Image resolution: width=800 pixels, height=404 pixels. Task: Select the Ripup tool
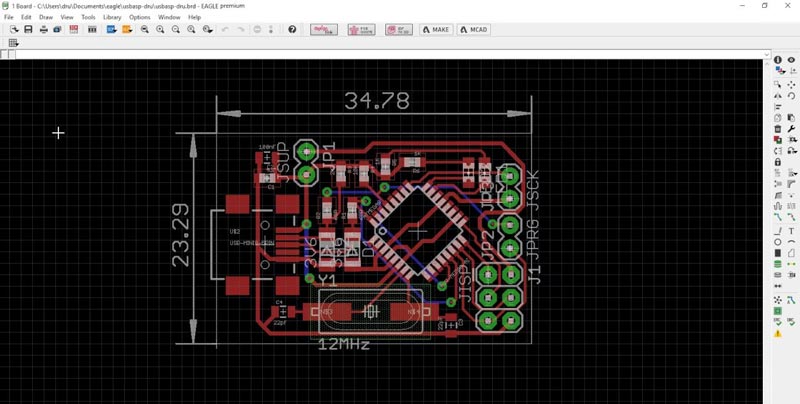click(x=791, y=216)
